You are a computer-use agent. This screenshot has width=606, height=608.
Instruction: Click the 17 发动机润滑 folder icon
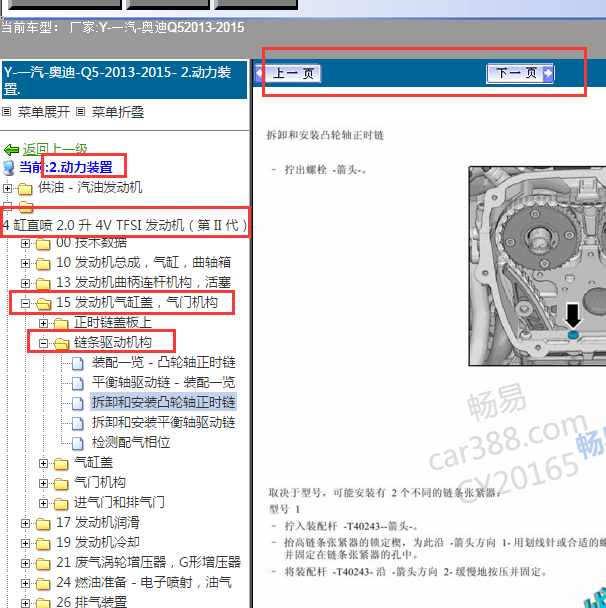click(x=43, y=524)
